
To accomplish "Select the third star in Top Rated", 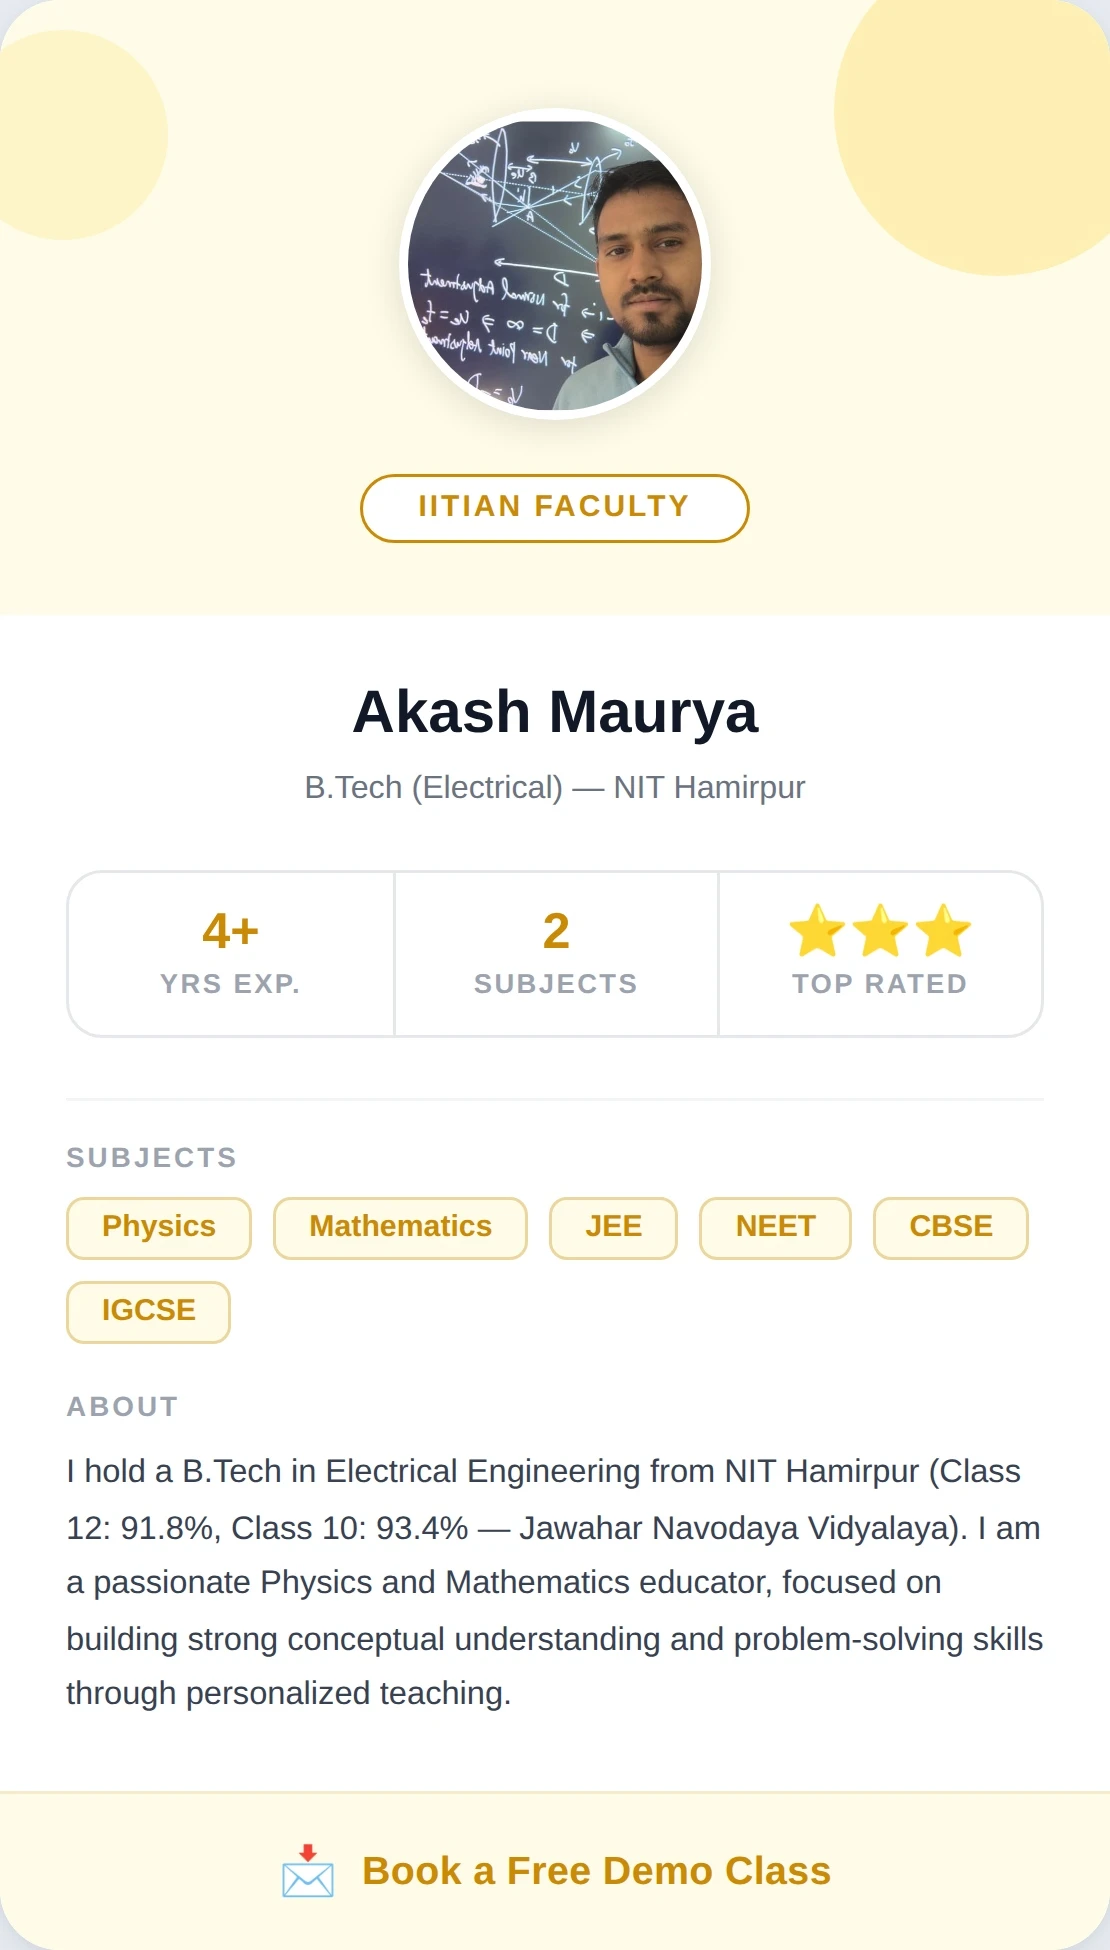I will (942, 931).
